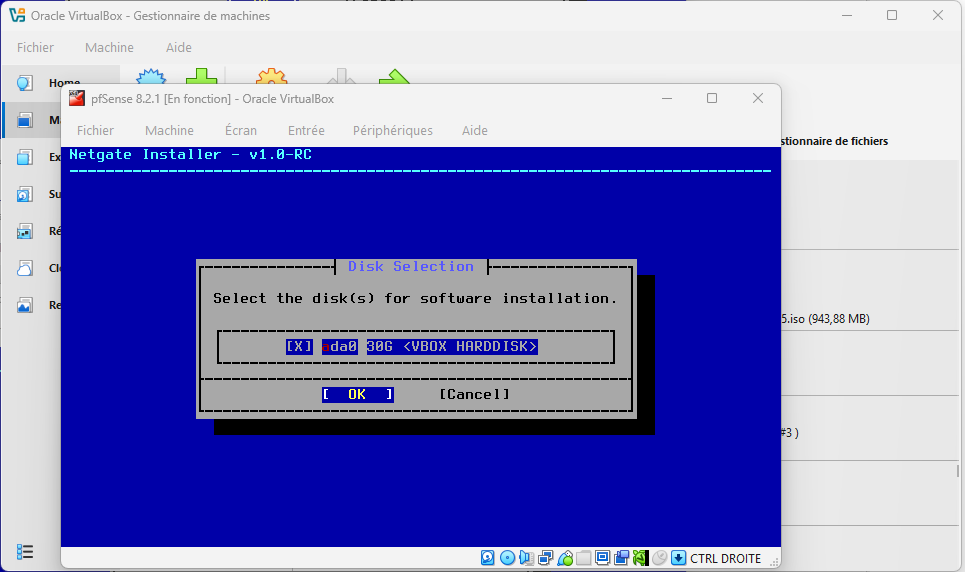Open the Périphériques menu in the VM window
This screenshot has height=572, width=965.
[x=392, y=130]
